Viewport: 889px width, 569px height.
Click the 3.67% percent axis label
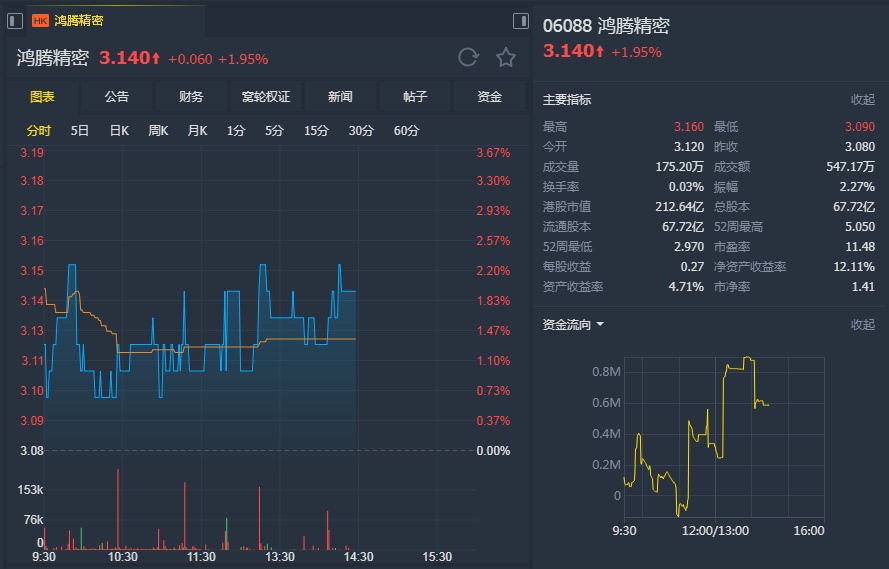(493, 153)
